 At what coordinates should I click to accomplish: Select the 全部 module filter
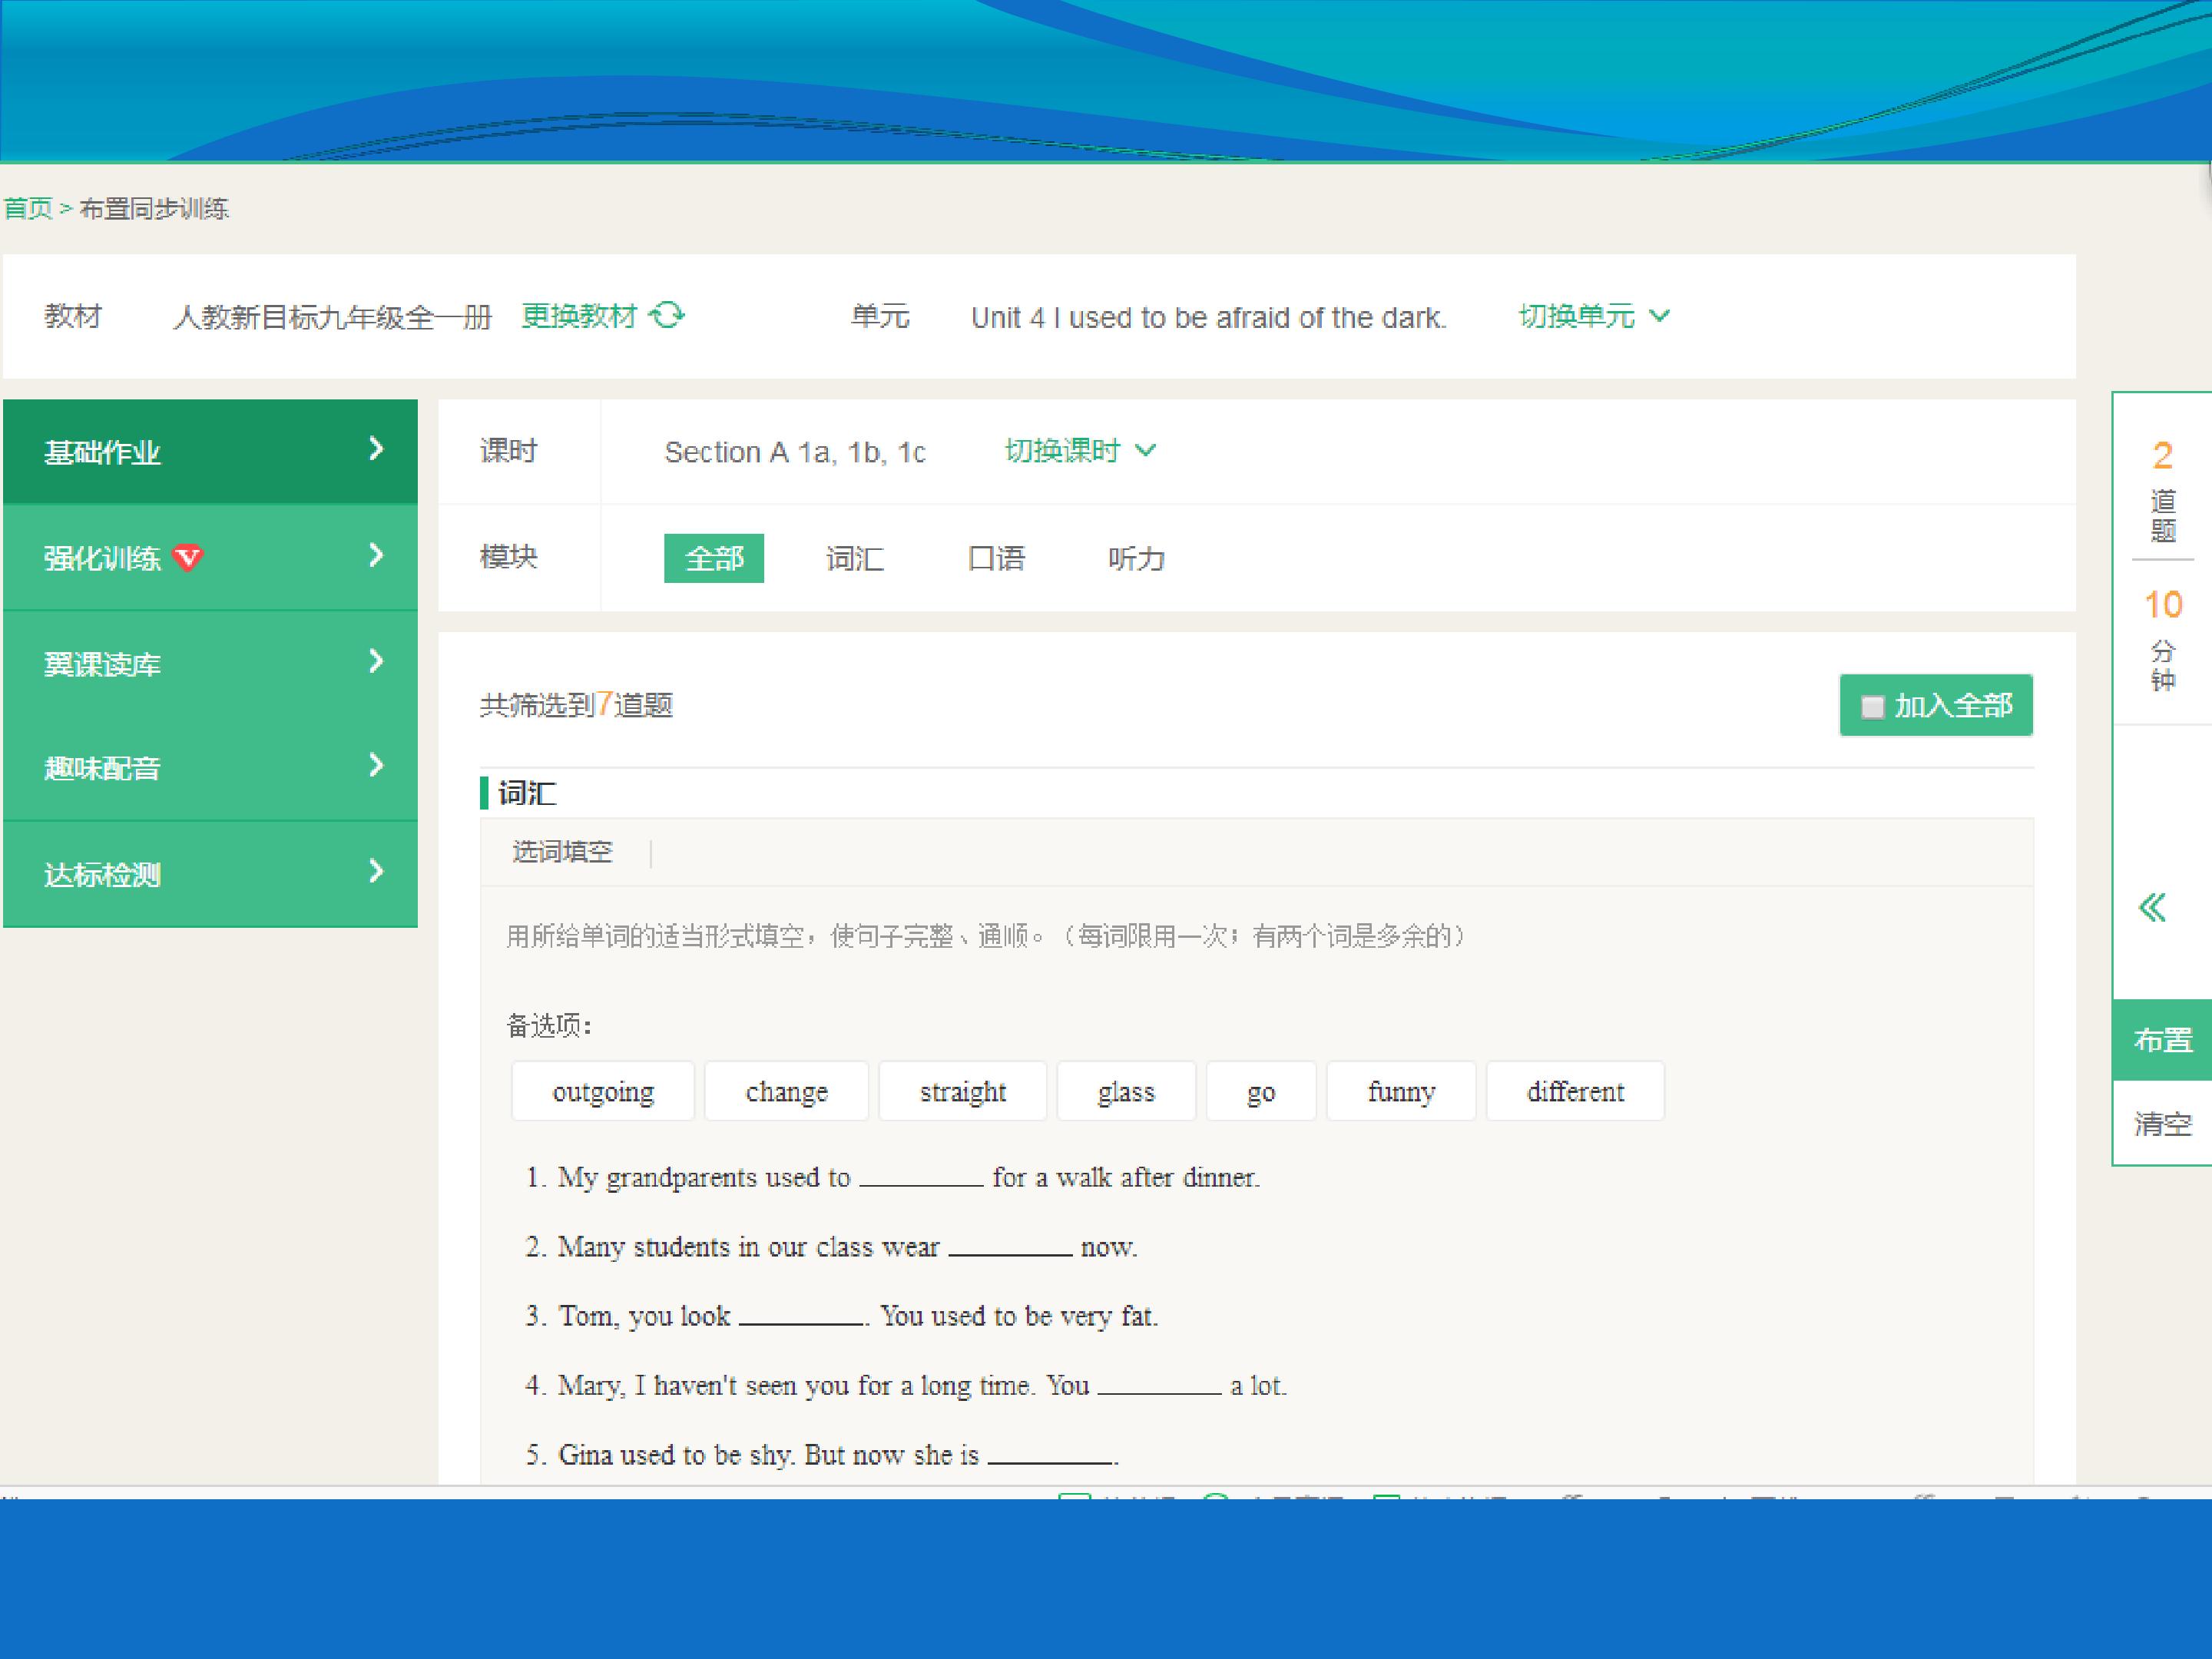pos(714,558)
